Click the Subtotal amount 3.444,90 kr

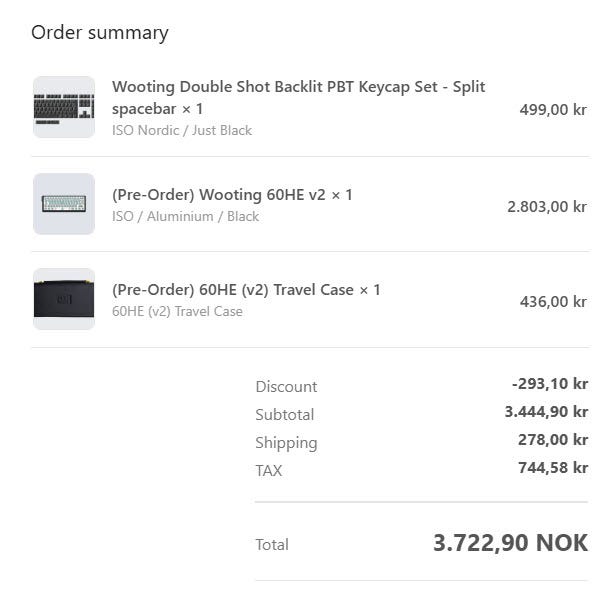tap(546, 411)
